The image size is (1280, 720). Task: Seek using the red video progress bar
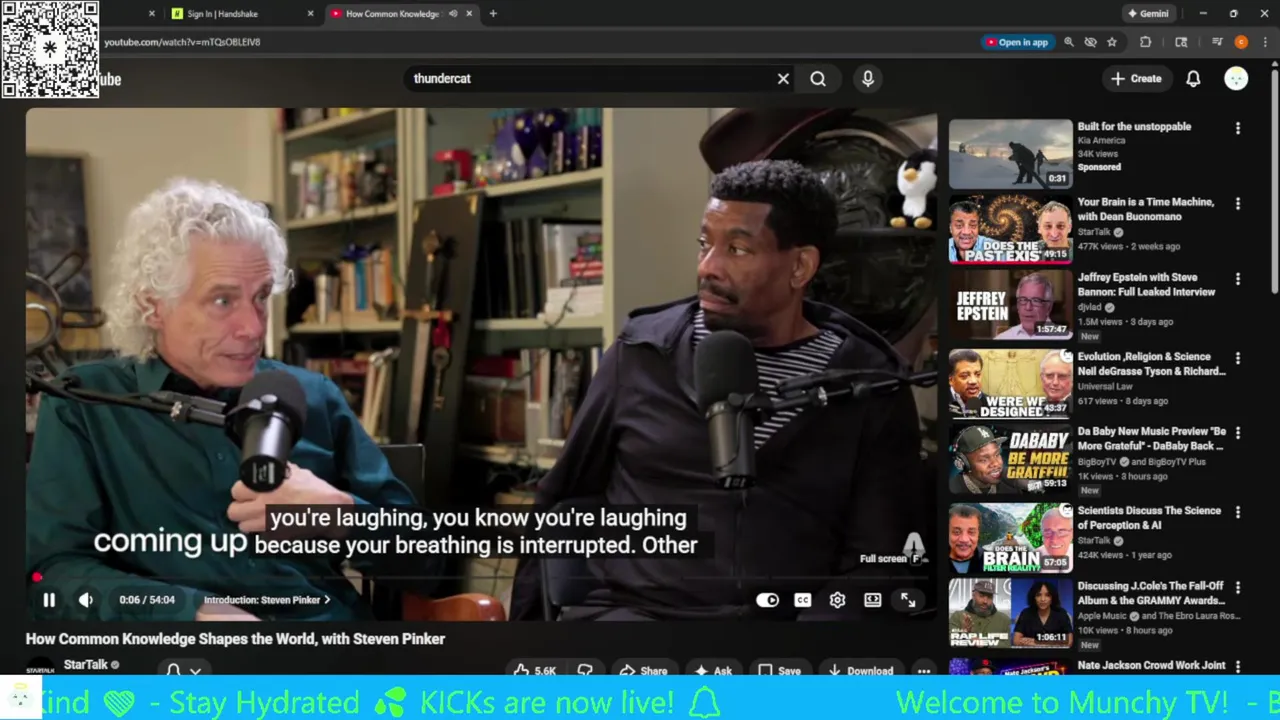(481, 578)
